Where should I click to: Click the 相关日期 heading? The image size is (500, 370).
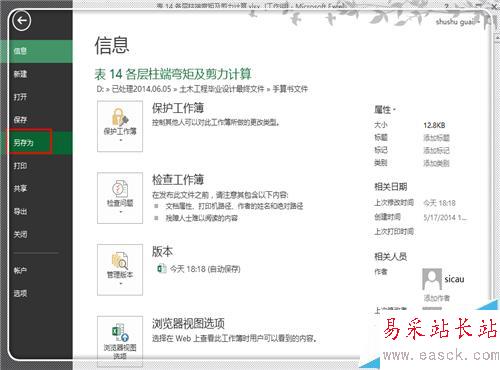click(391, 187)
